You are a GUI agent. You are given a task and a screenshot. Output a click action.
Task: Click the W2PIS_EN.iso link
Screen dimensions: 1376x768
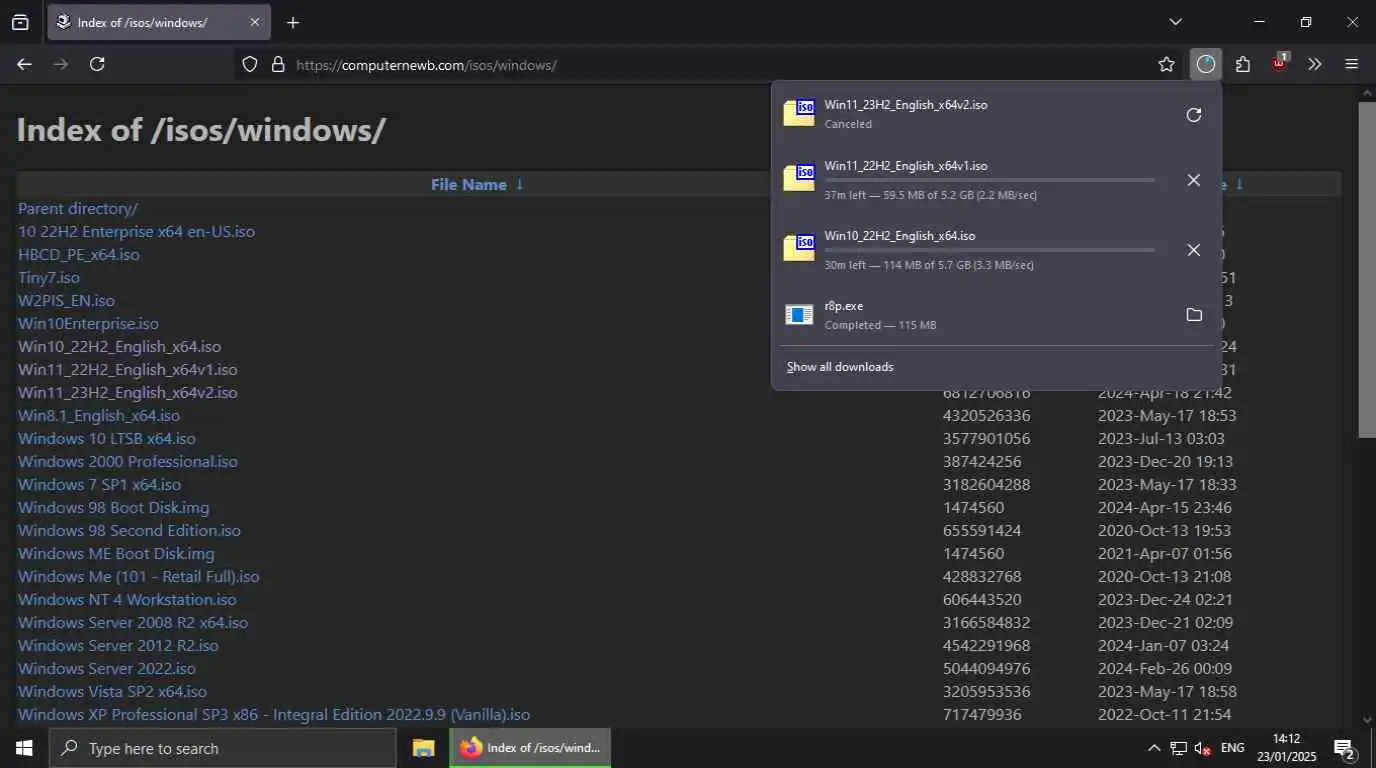66,301
